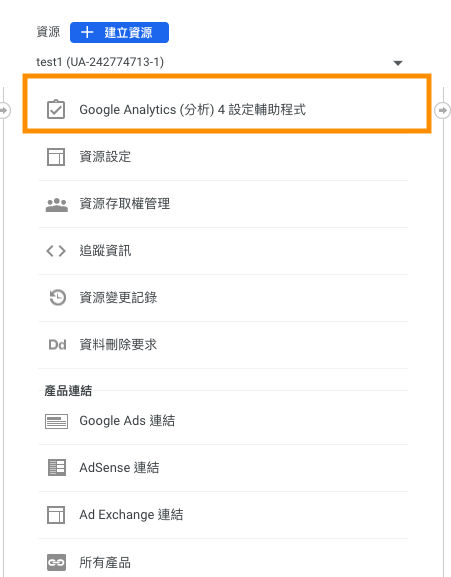This screenshot has height=577, width=451.
Task: Click the 資源設定 layout icon
Action: point(56,157)
